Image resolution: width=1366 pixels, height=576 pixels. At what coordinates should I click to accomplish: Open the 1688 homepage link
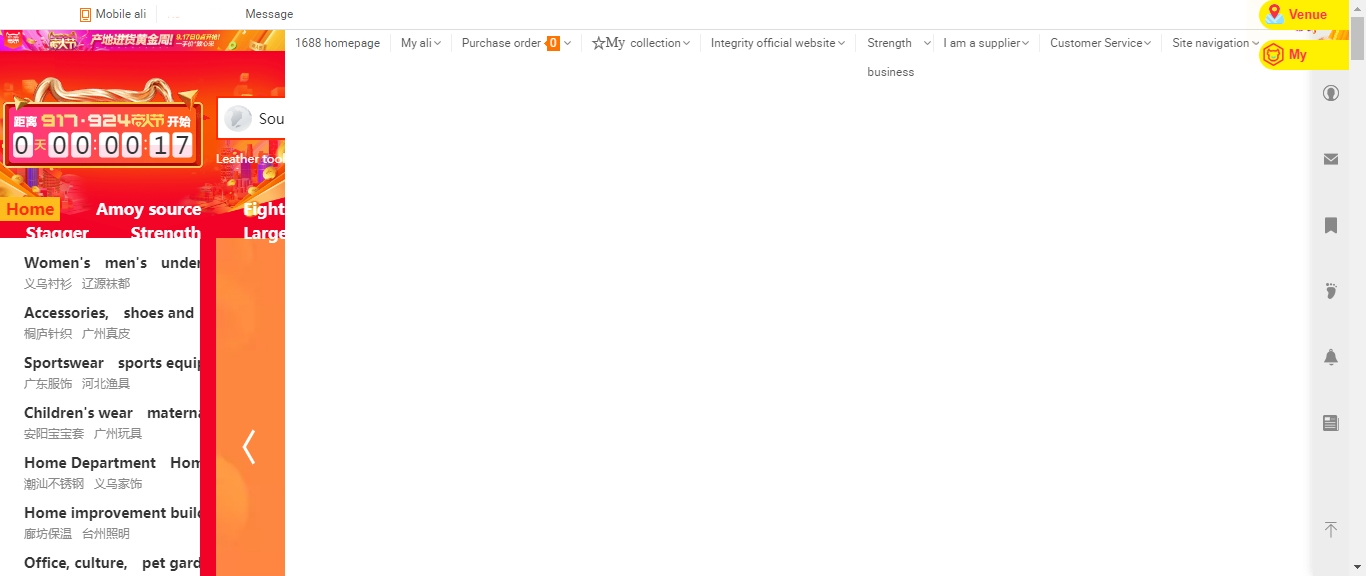point(337,43)
